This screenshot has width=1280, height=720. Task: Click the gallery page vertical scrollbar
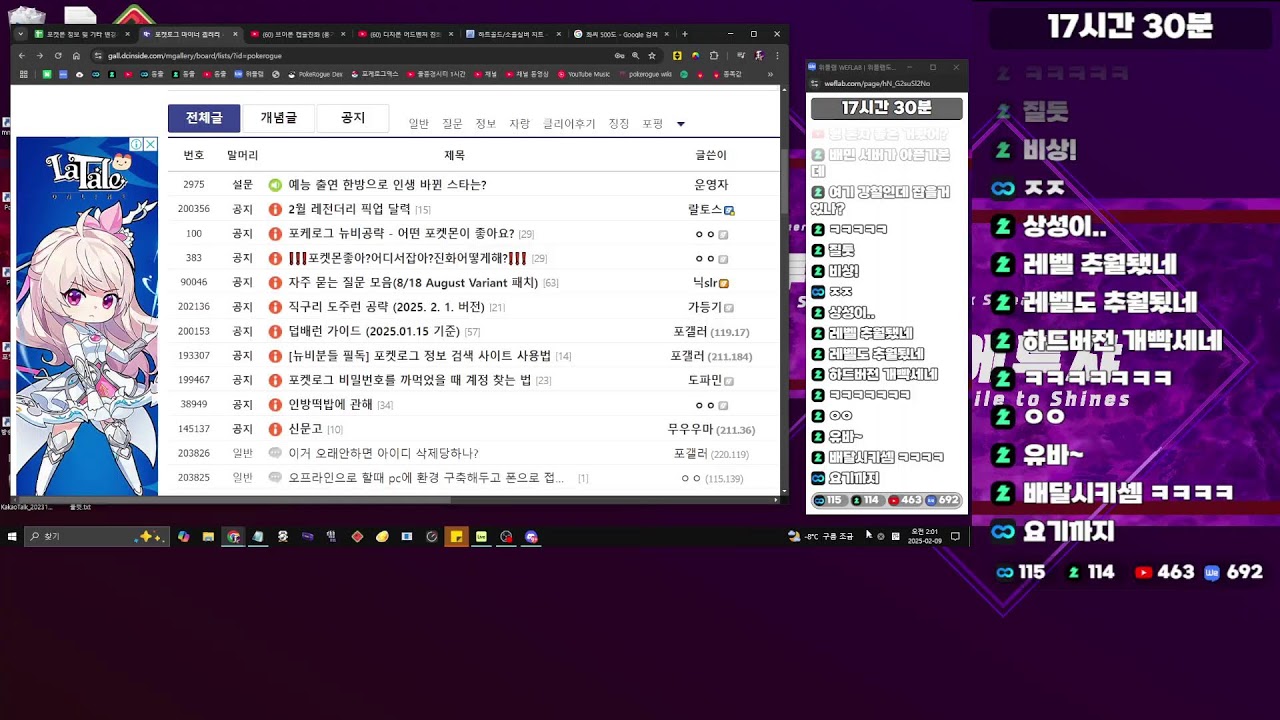tap(783, 290)
